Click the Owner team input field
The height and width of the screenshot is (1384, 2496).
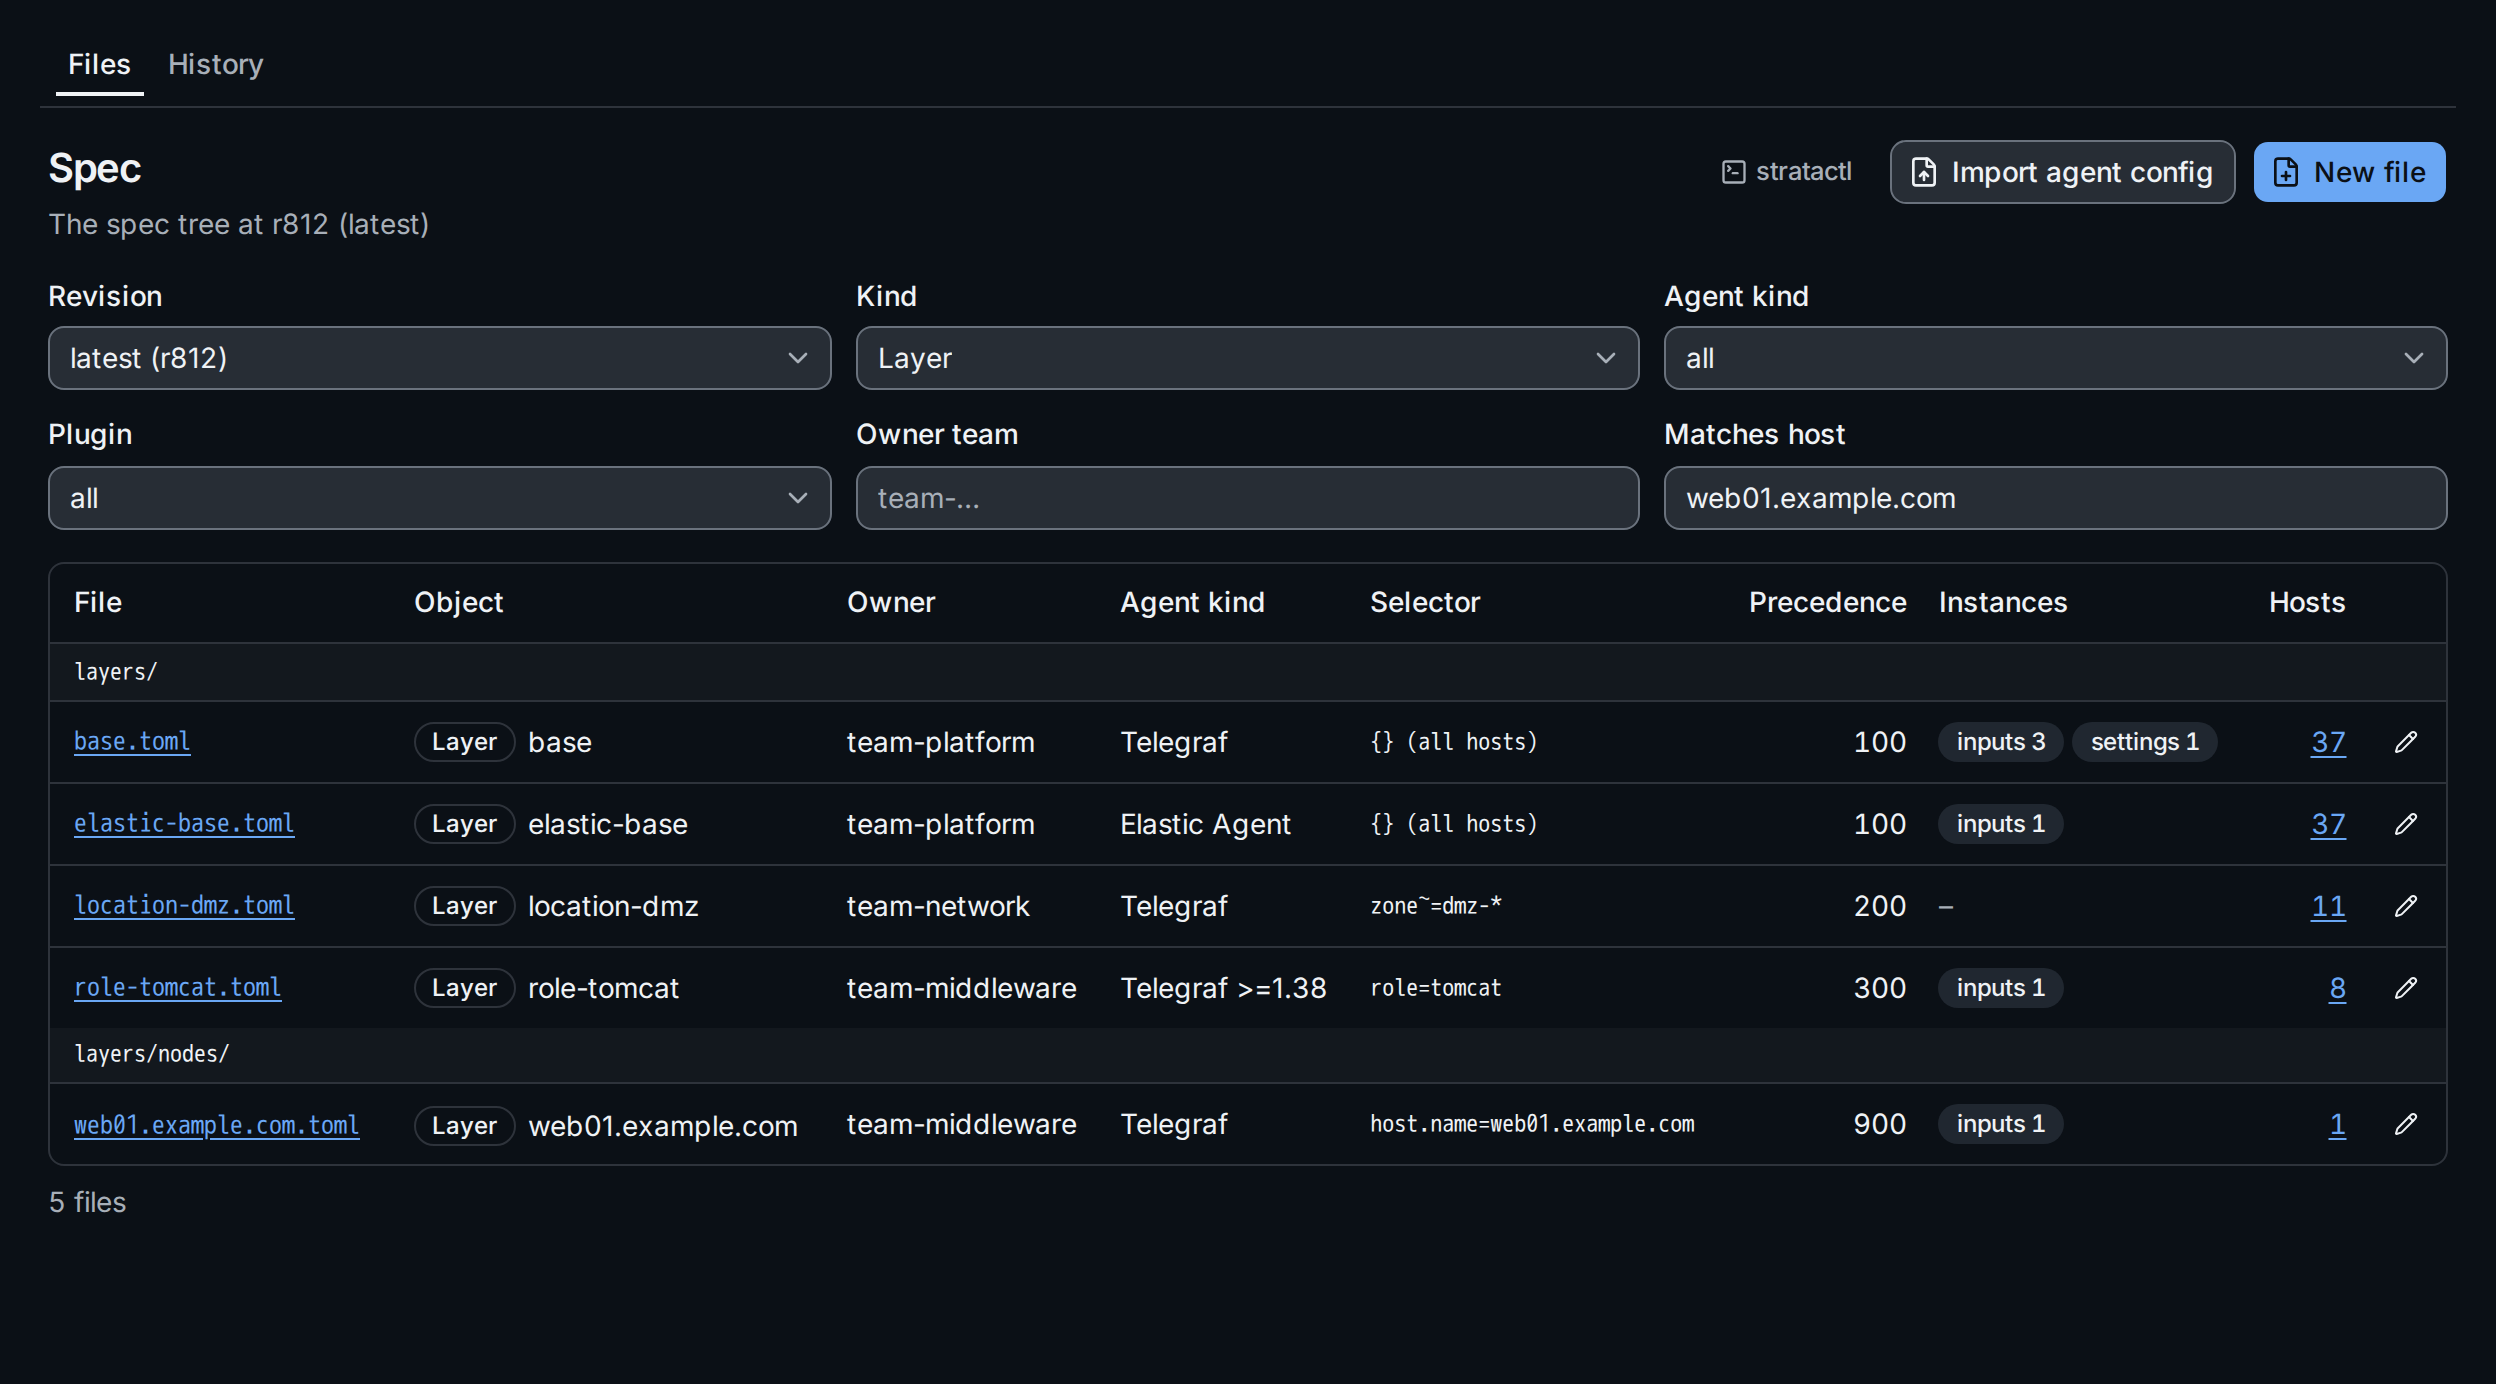coord(1247,498)
